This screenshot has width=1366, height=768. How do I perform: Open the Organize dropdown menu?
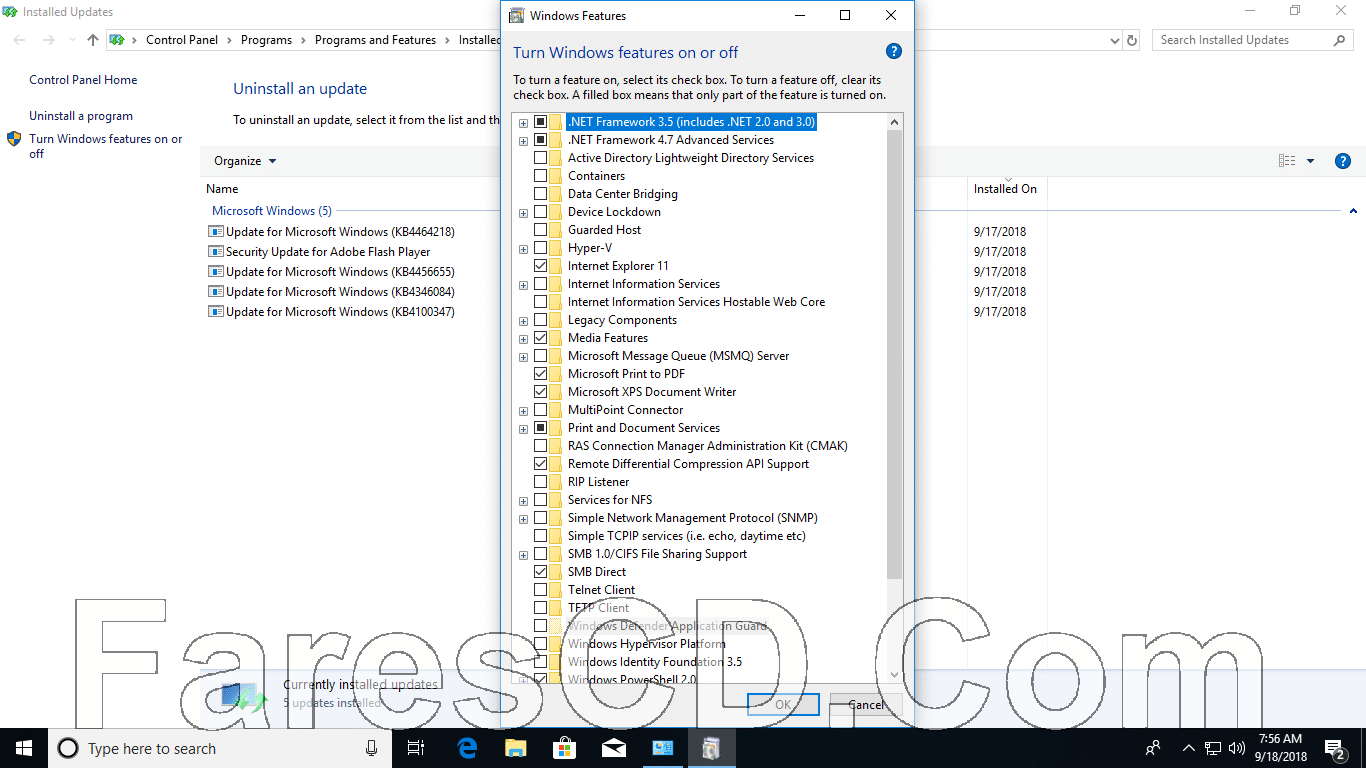tap(245, 161)
